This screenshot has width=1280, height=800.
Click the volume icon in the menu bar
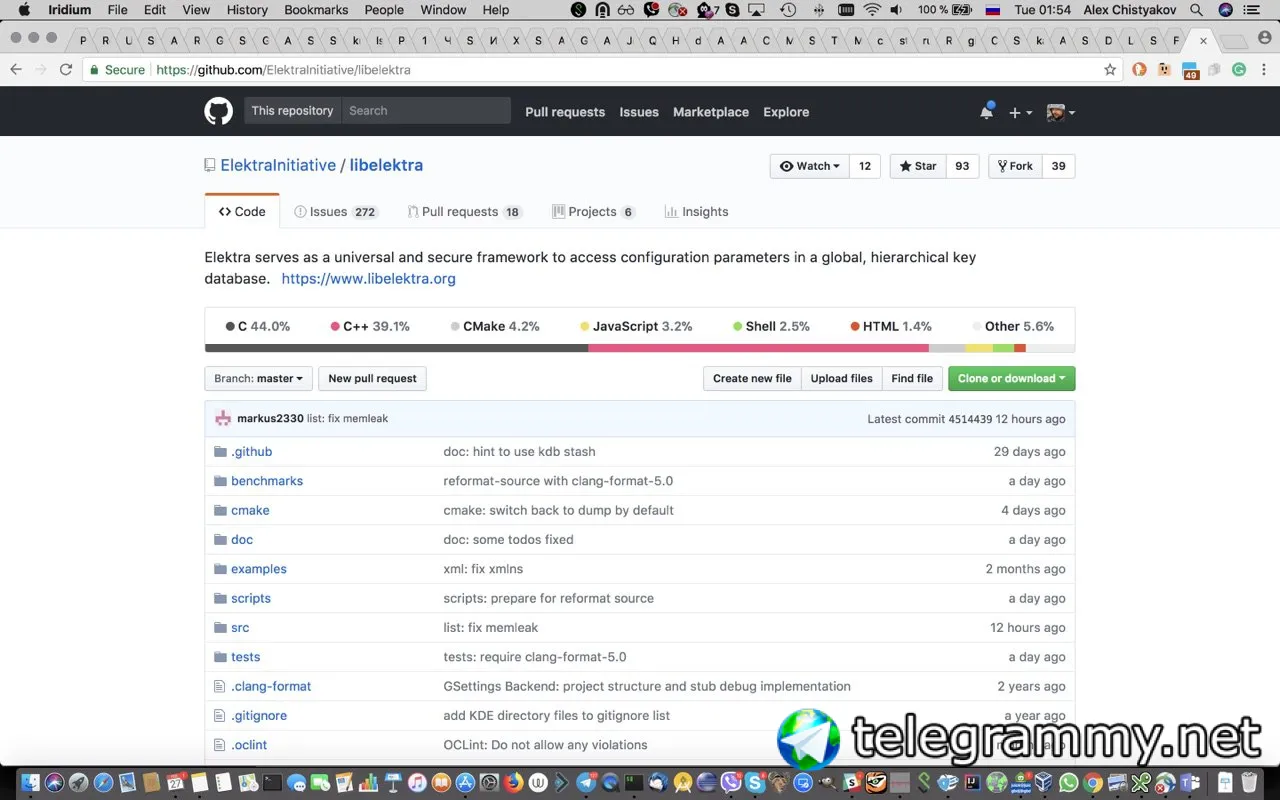pyautogui.click(x=898, y=10)
